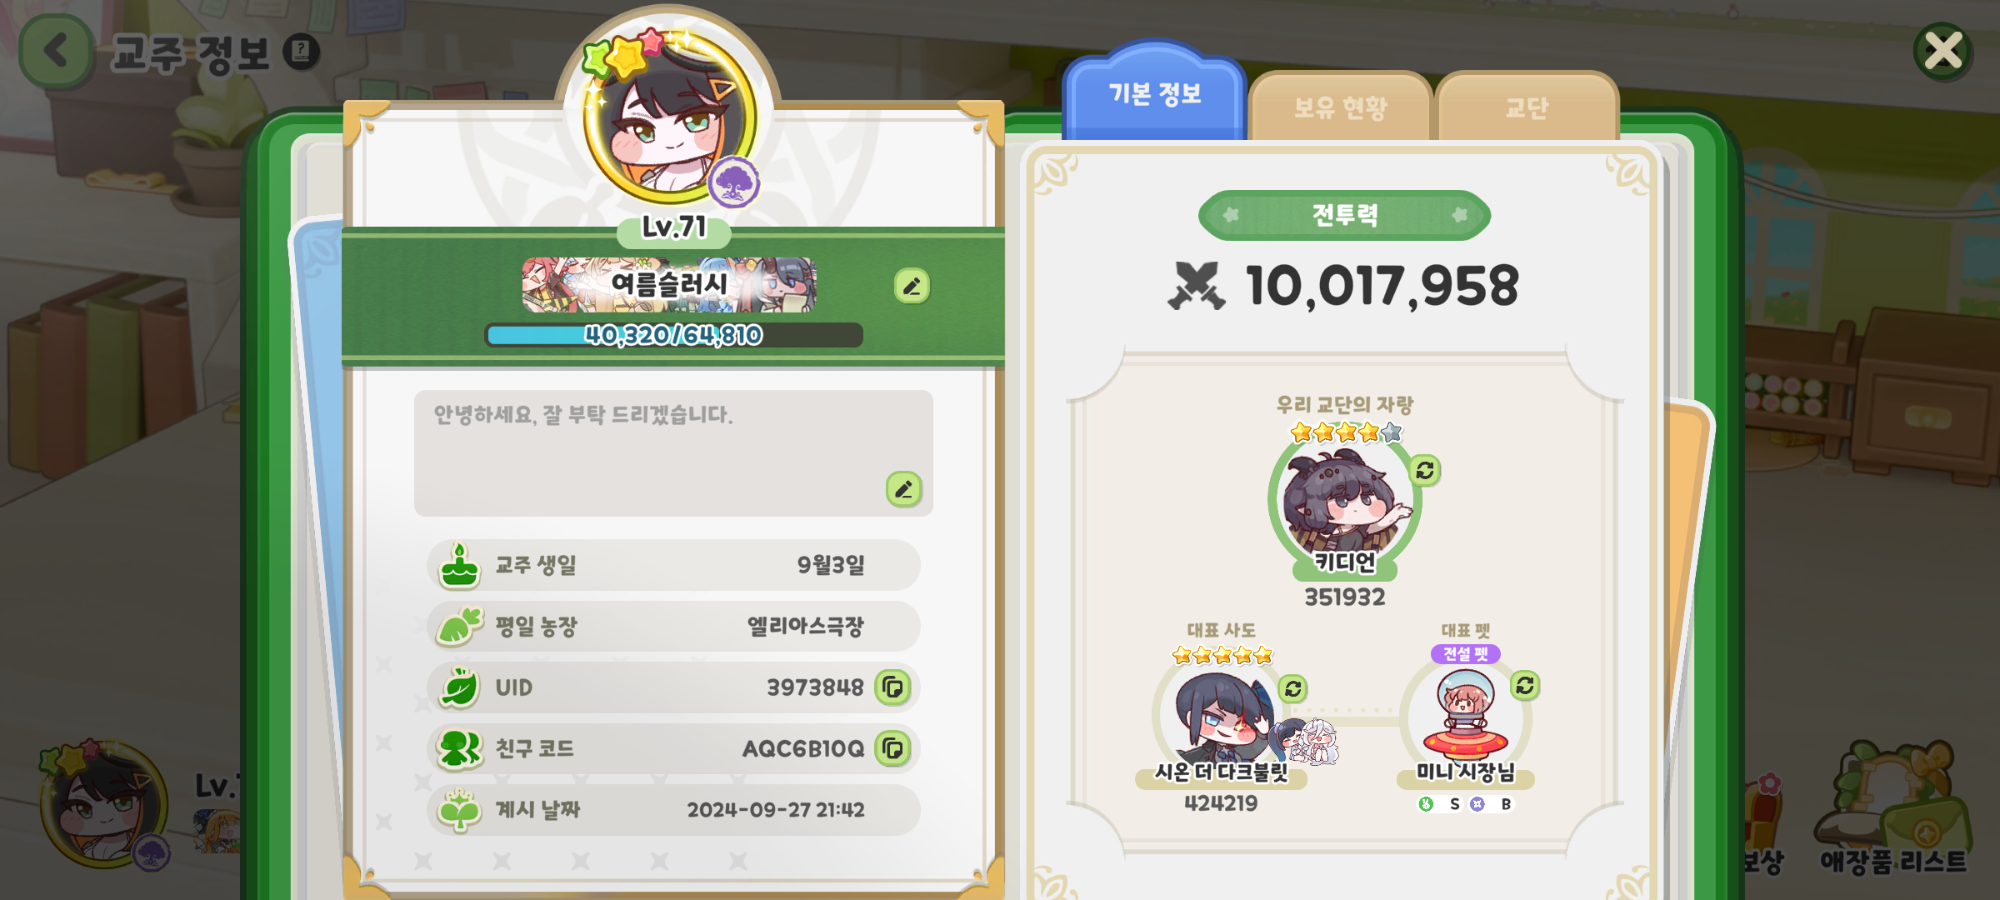
Task: Go back using the green arrow button
Action: coord(56,51)
